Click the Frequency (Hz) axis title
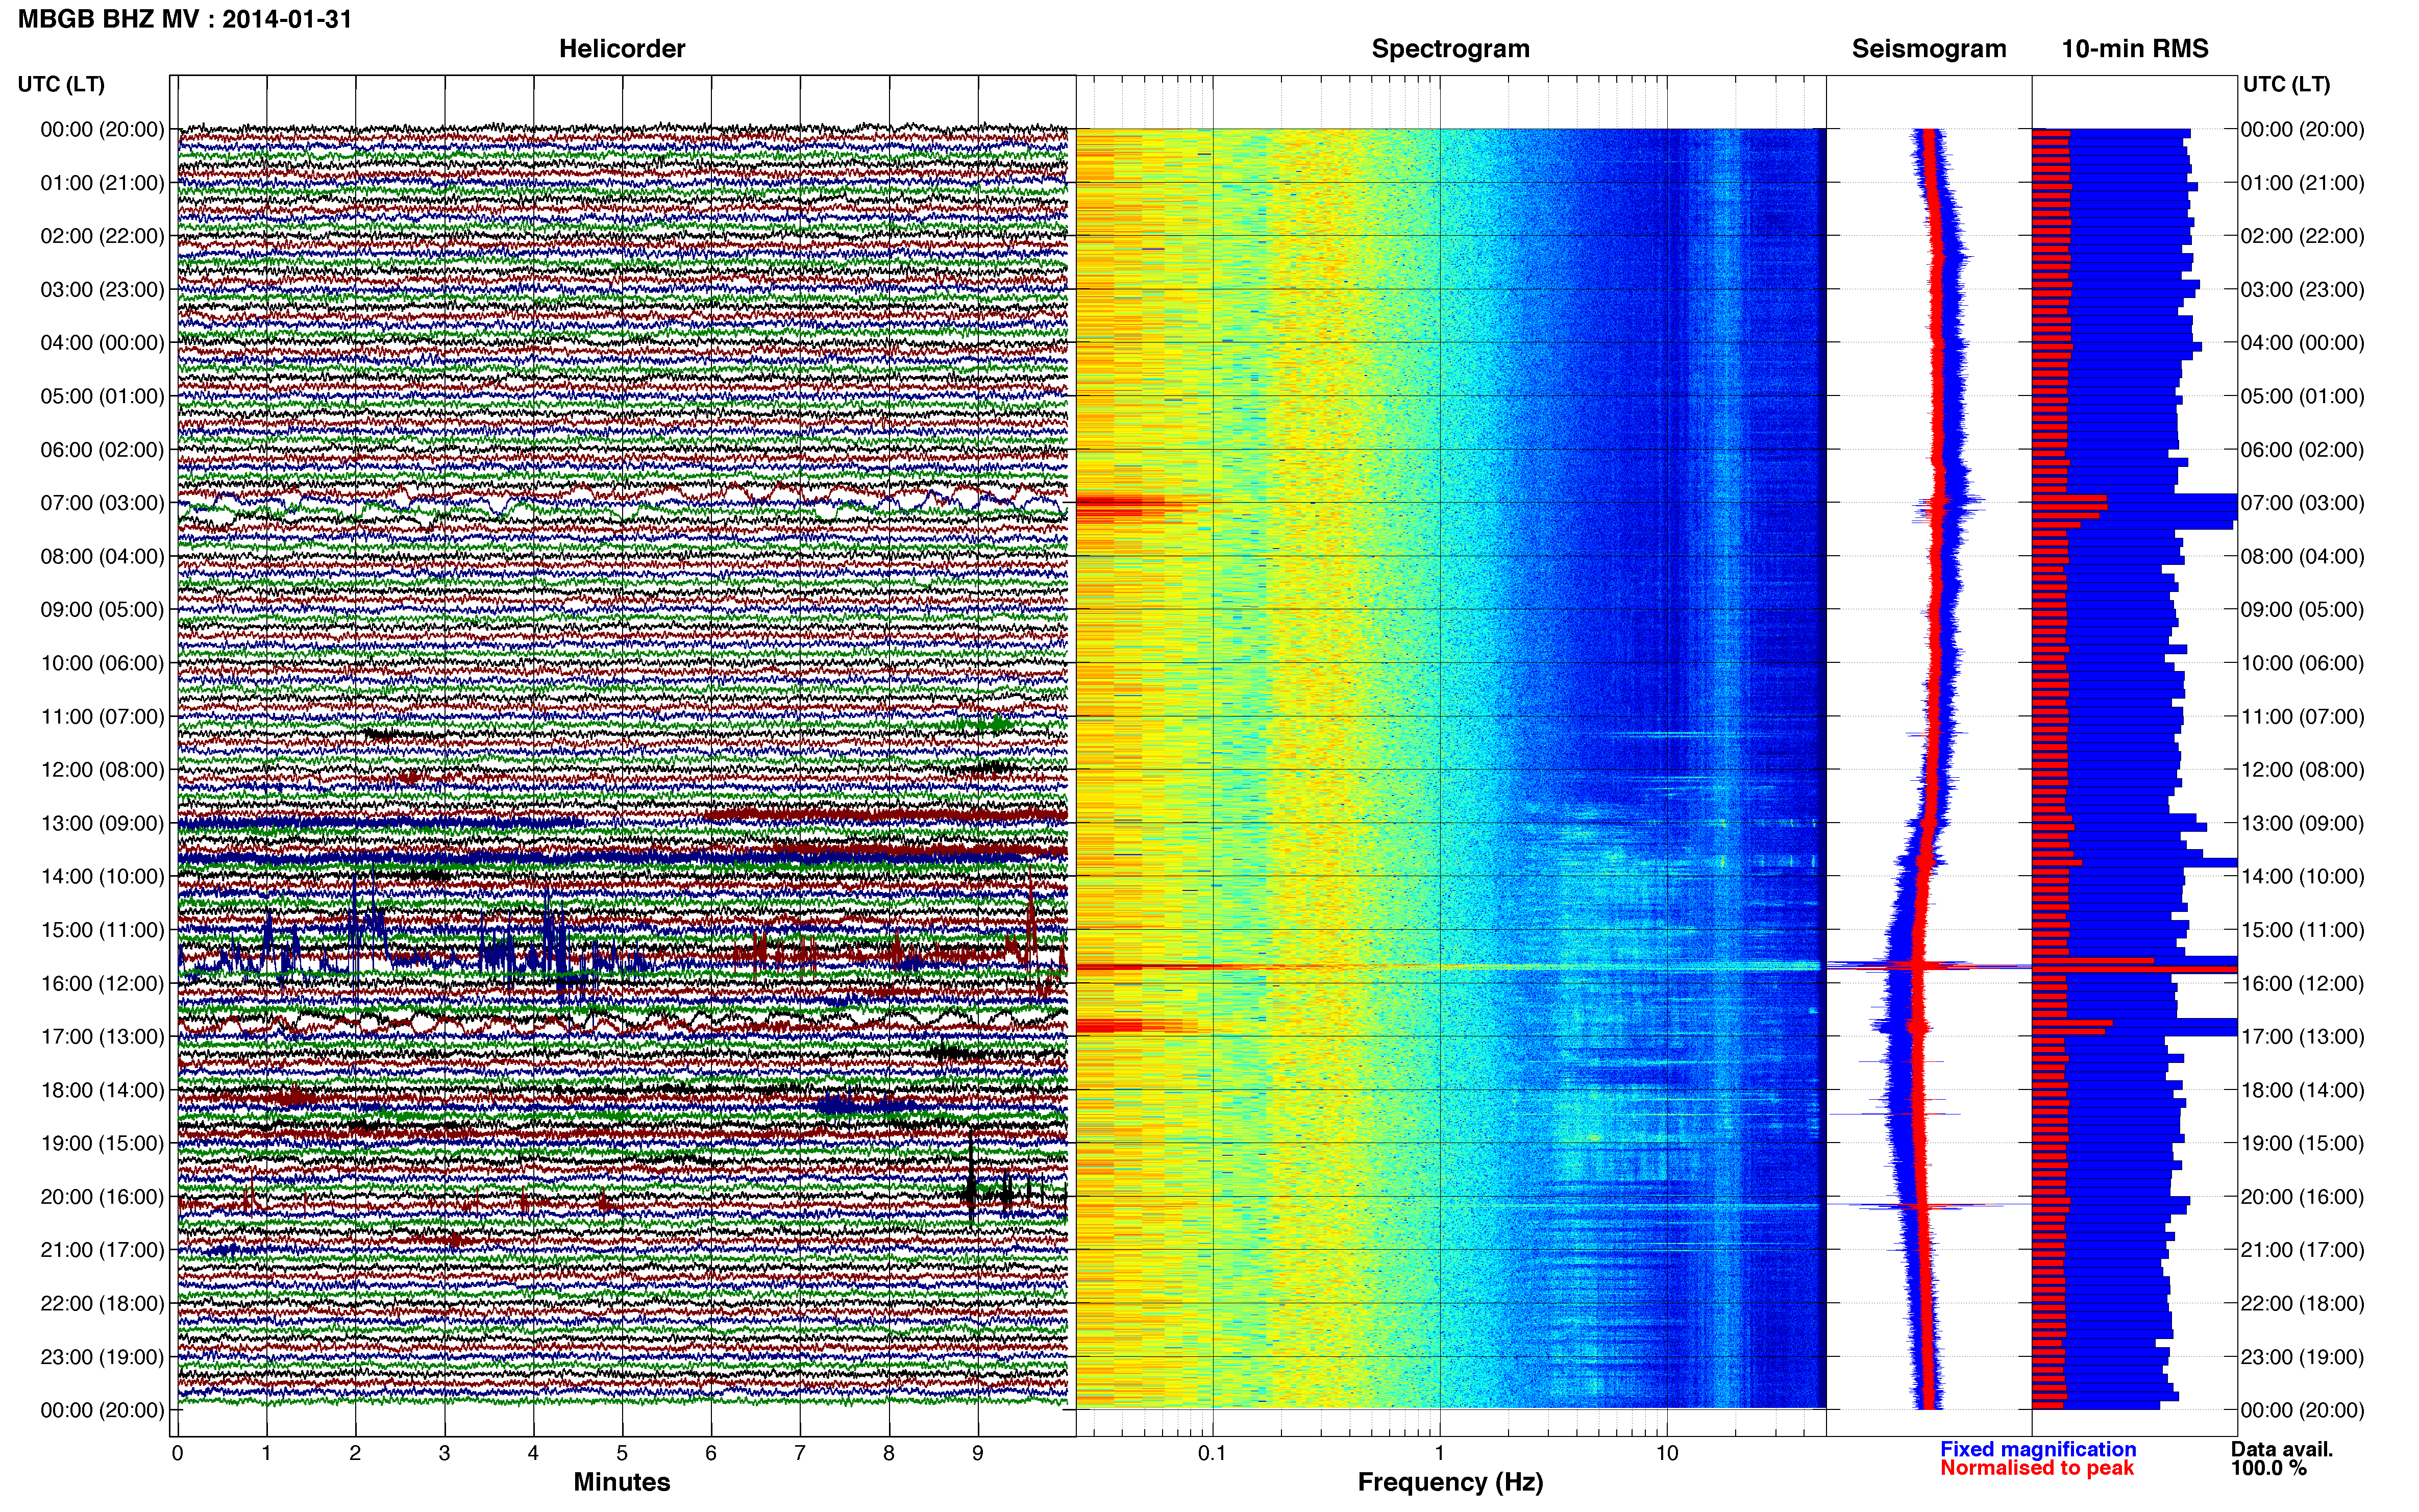Viewport: 2419px width, 1512px height. [x=1450, y=1482]
